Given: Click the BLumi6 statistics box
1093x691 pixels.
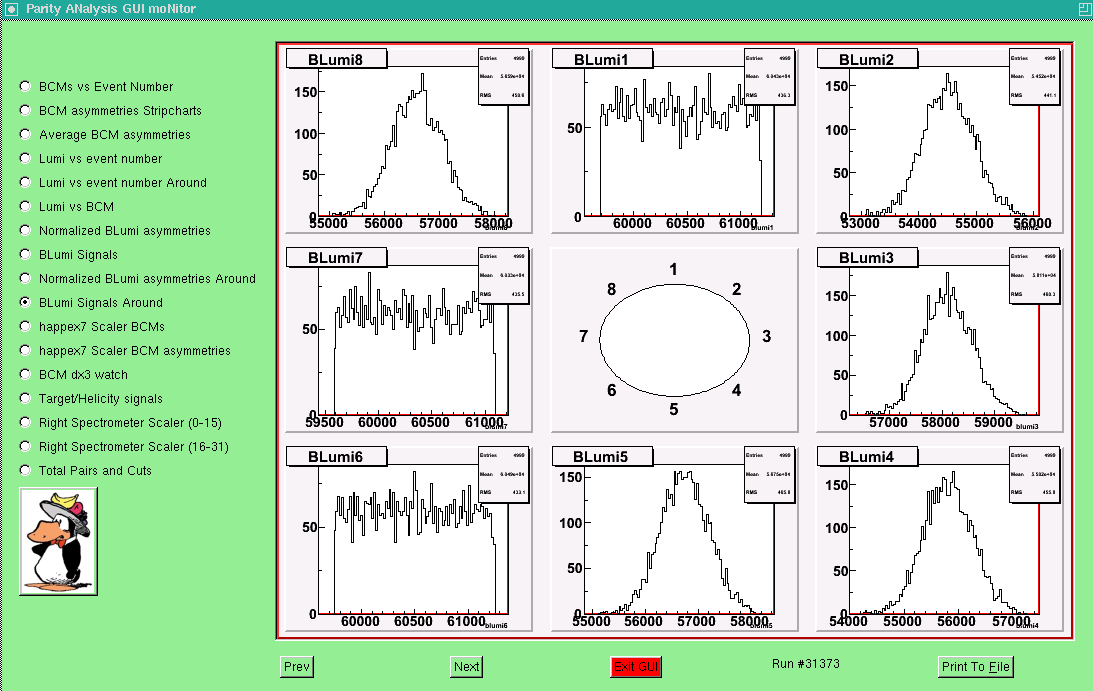Looking at the screenshot, I should pyautogui.click(x=504, y=474).
